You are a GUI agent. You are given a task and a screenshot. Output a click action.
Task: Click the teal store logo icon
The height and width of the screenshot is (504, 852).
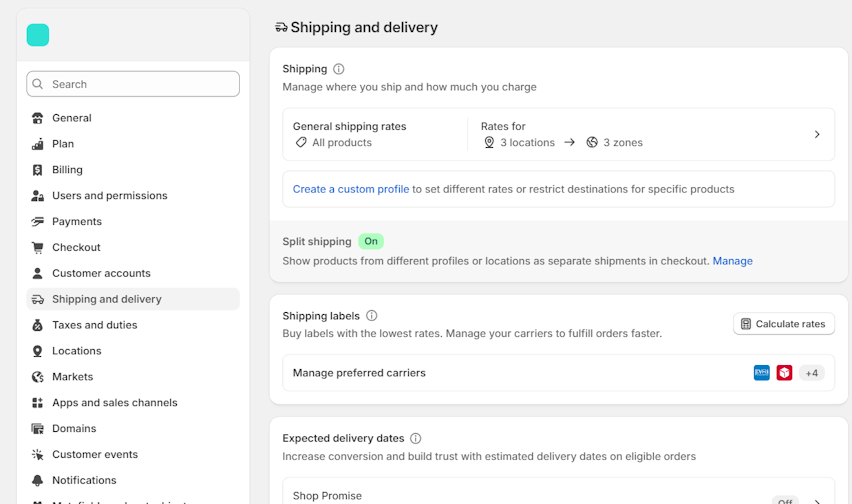pos(38,35)
